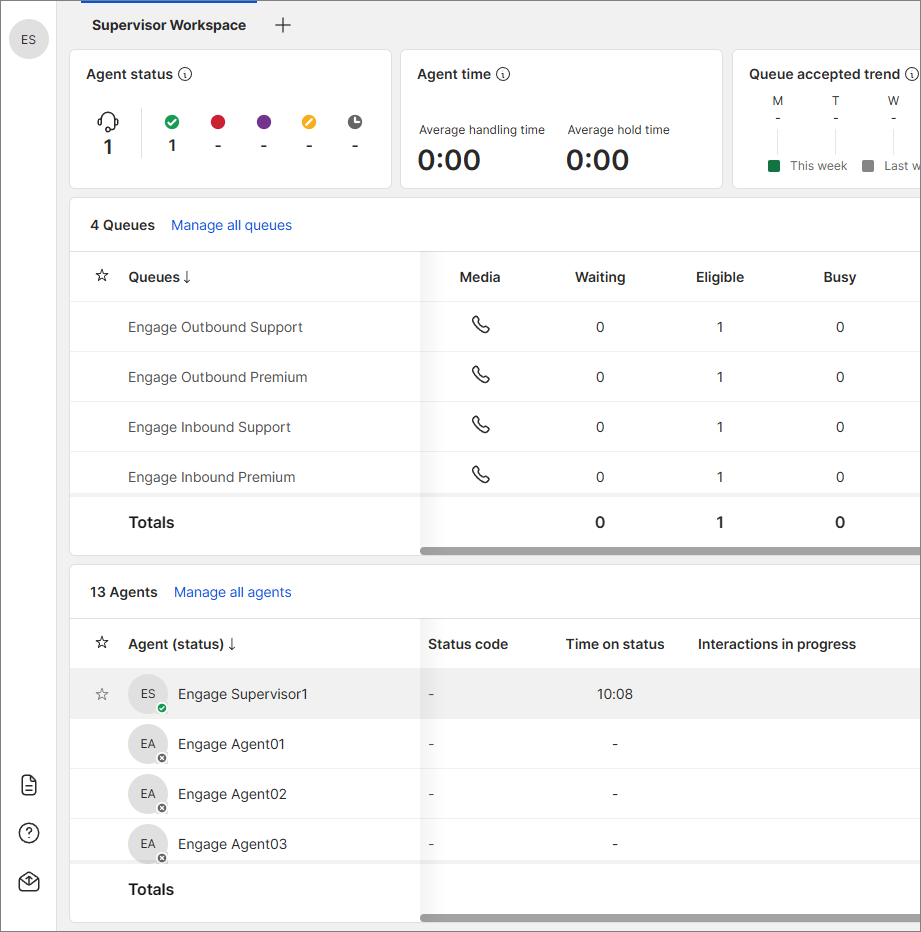Click the Status code column header
The image size is (921, 932).
point(468,644)
